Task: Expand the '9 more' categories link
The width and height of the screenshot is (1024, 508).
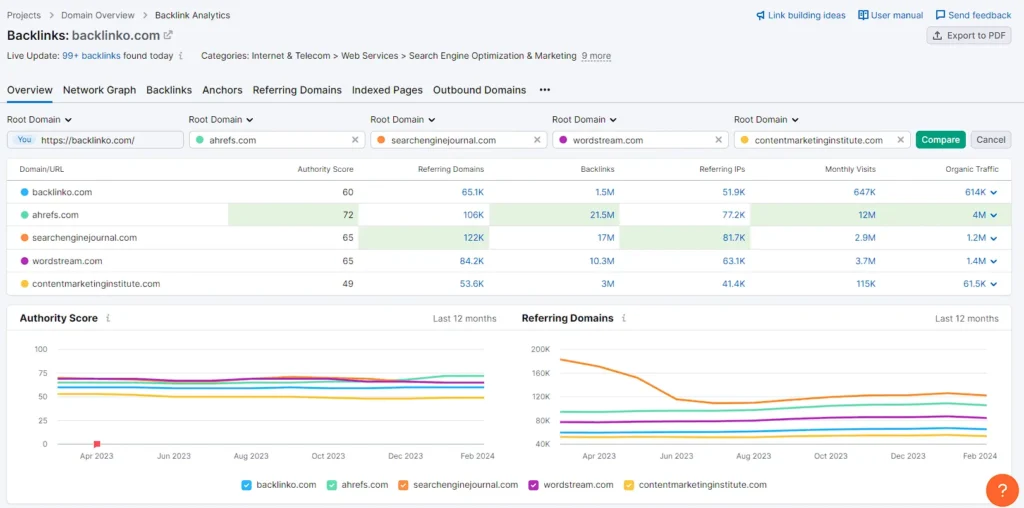Action: (596, 56)
